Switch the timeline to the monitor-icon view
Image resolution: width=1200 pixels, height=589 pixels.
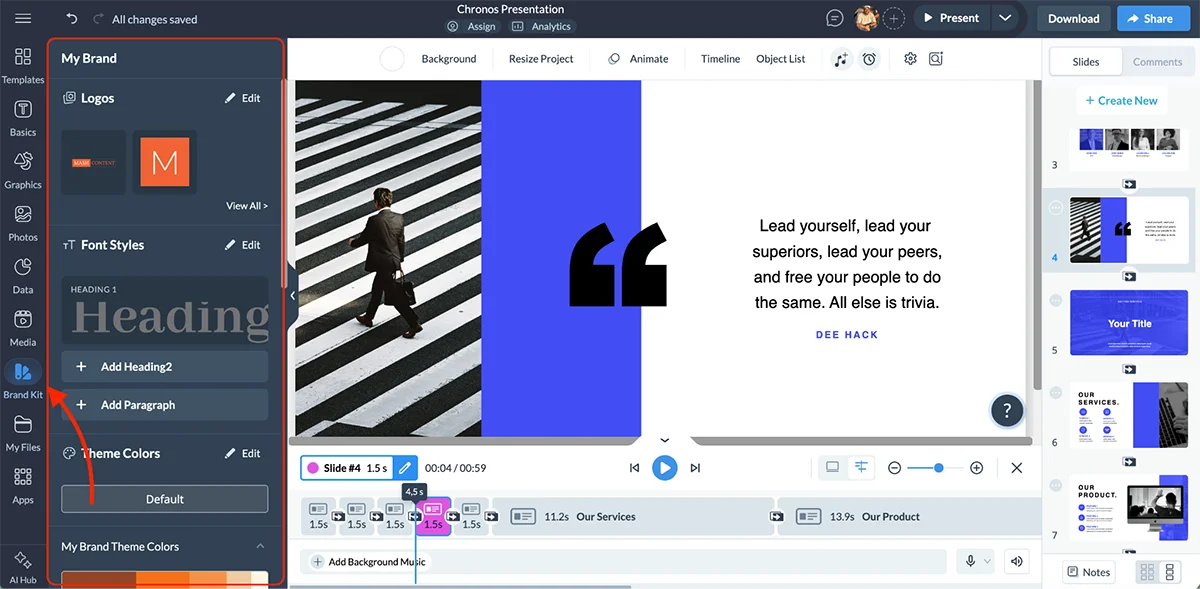tap(832, 467)
